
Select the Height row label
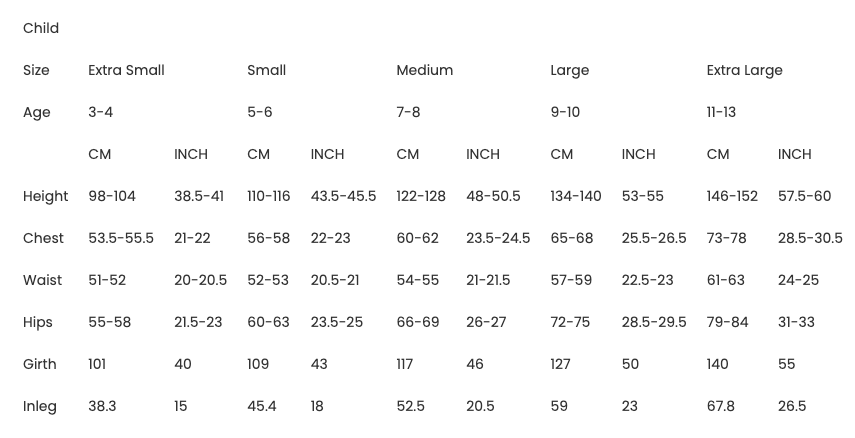(x=45, y=196)
